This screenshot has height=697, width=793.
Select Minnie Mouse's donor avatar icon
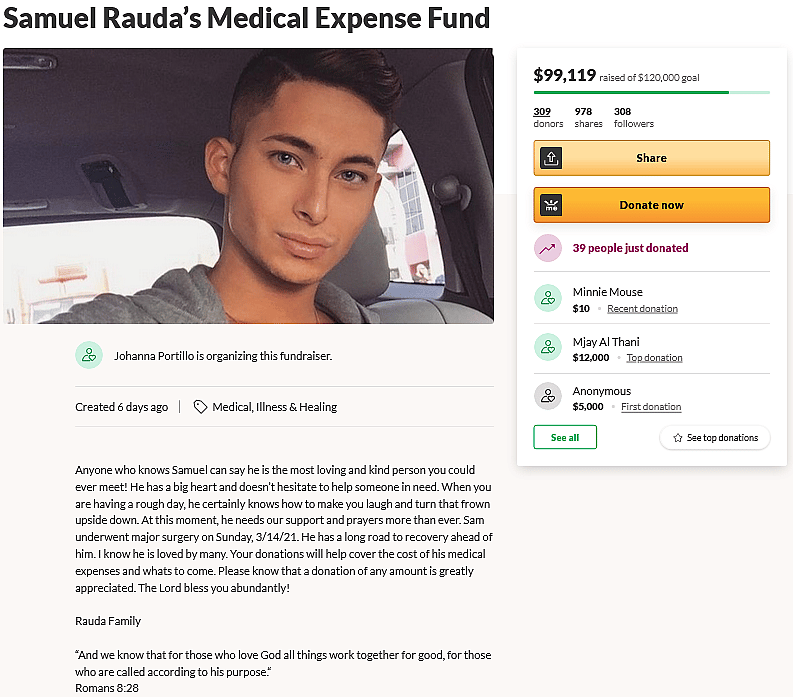coord(547,297)
